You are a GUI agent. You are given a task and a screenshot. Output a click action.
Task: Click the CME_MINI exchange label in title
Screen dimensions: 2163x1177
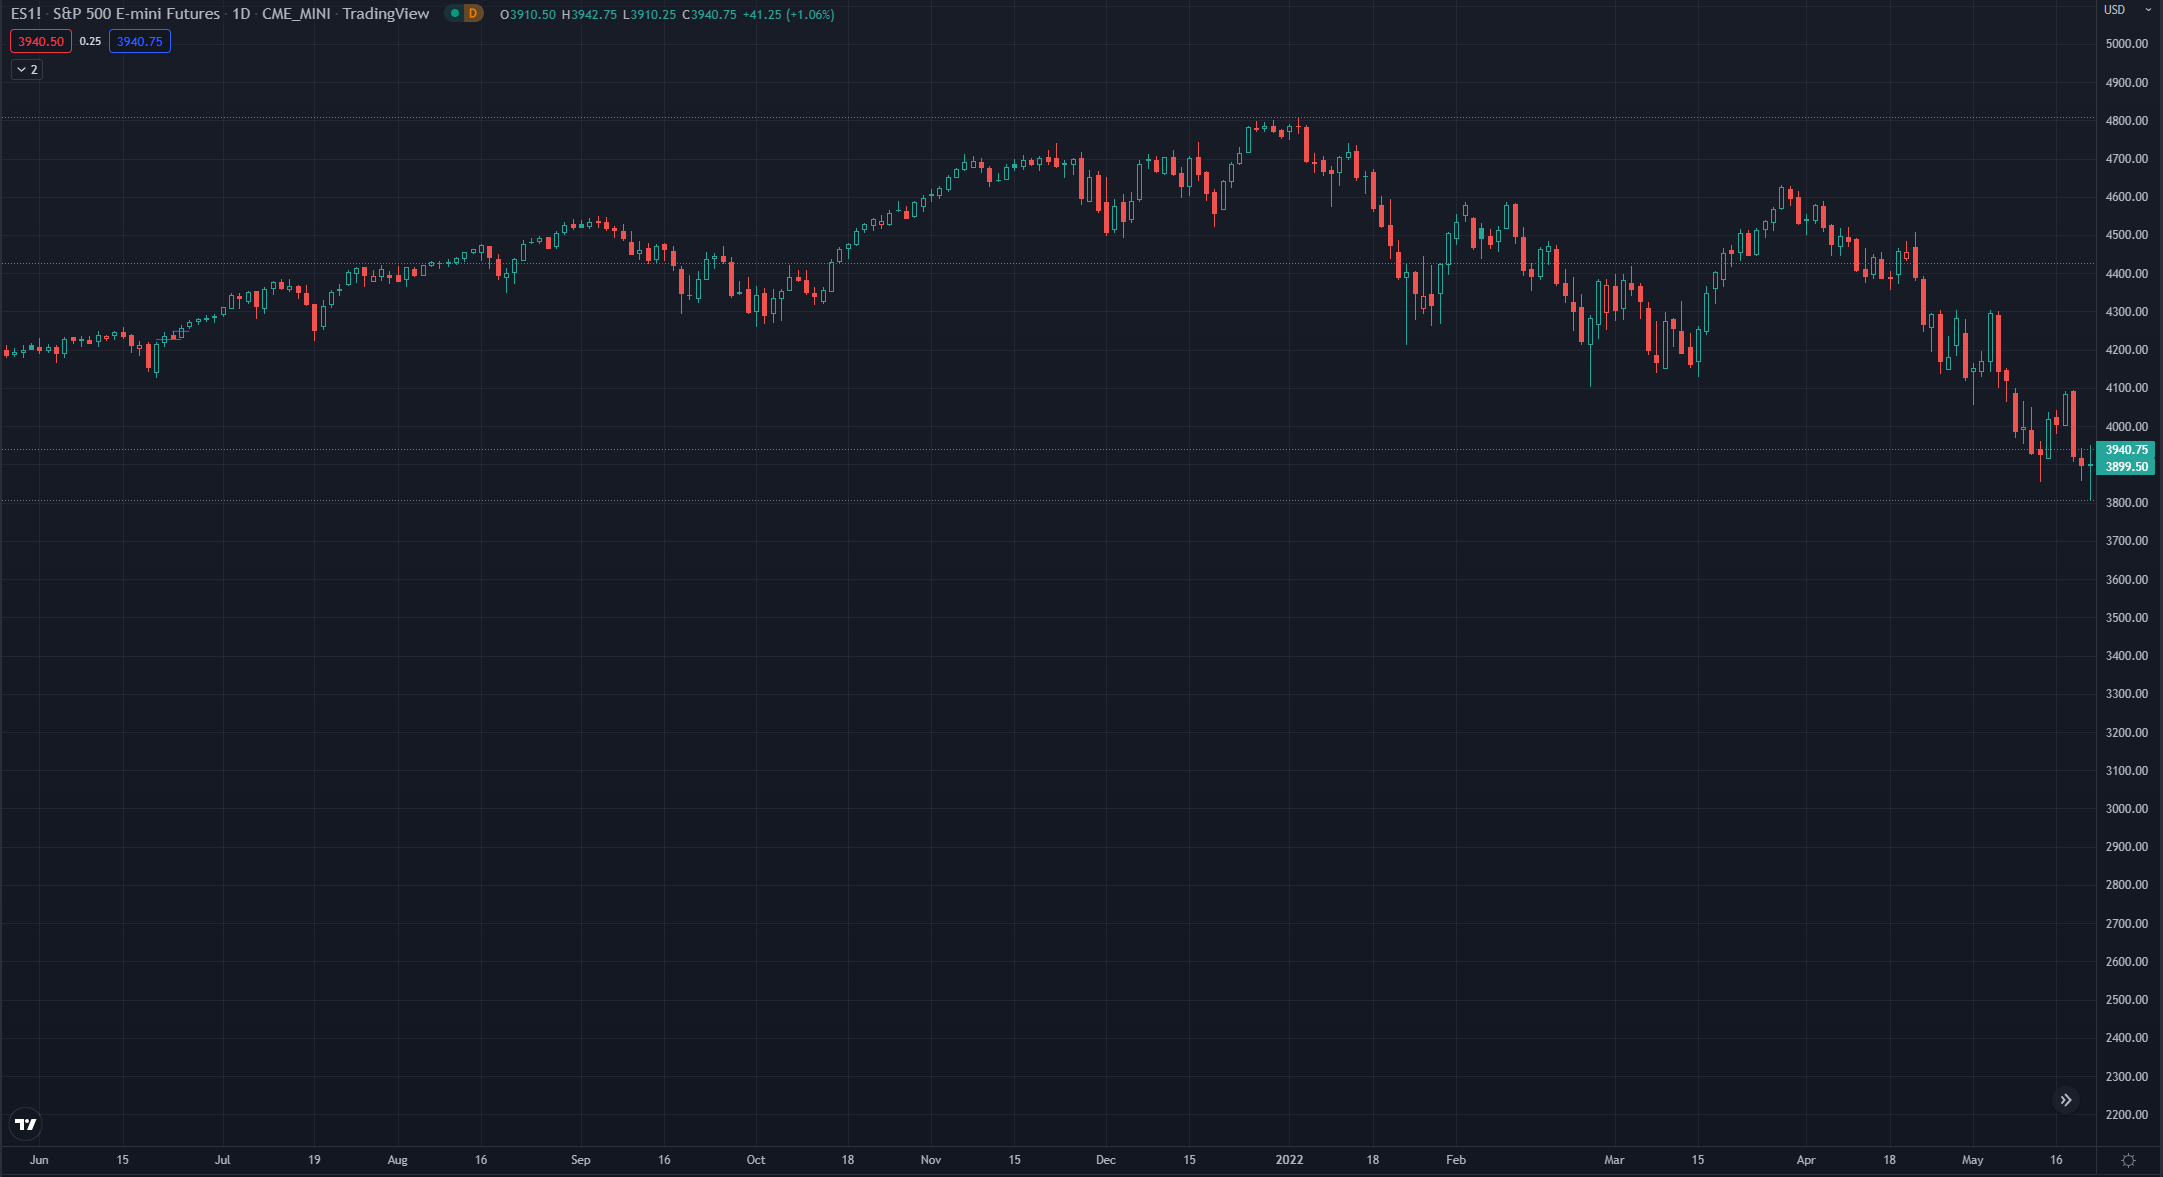296,14
